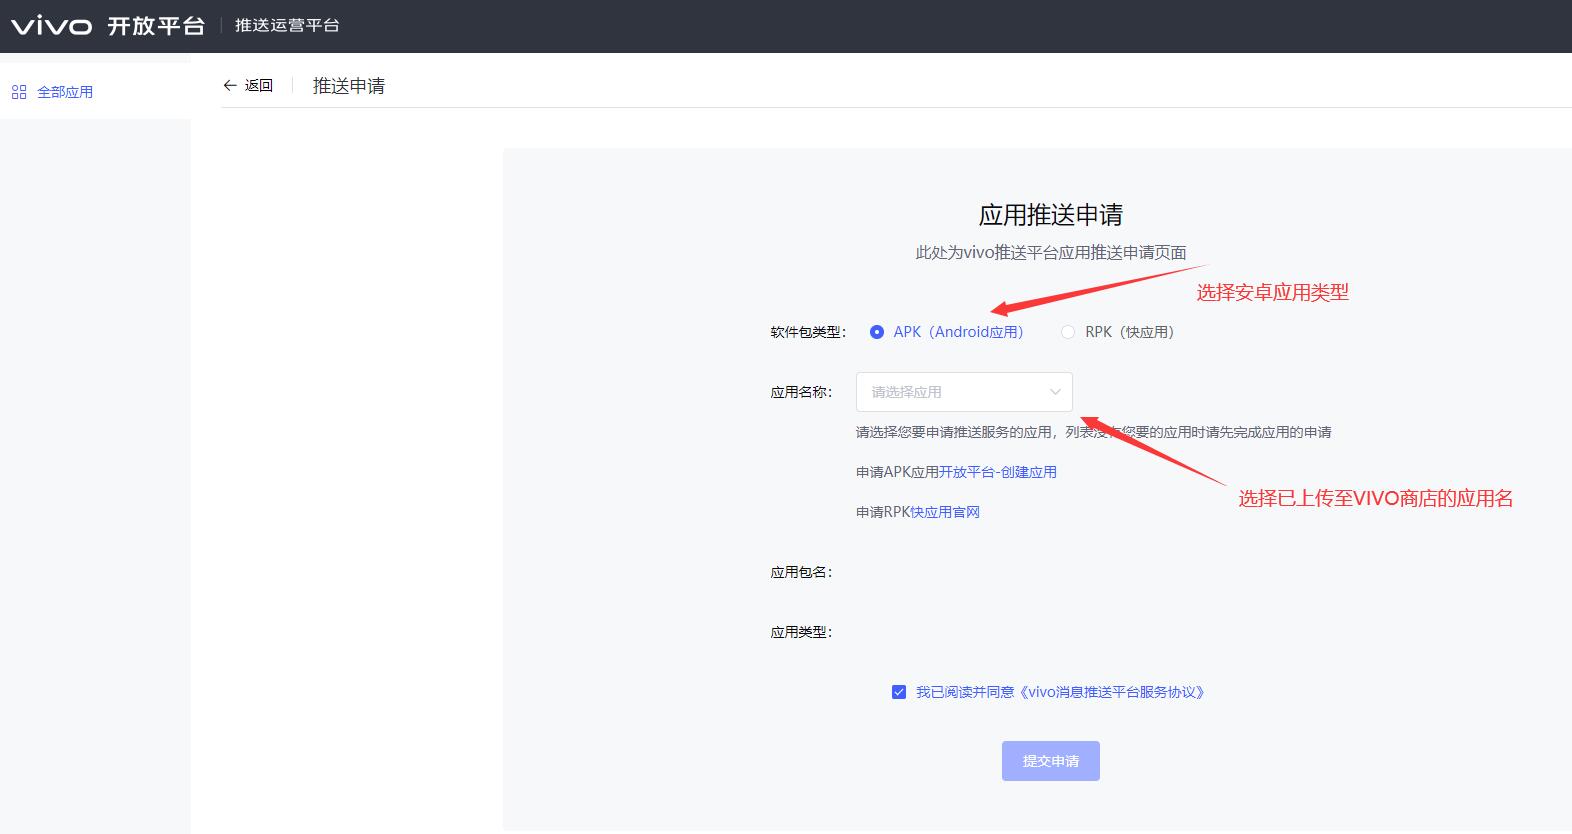Uncheck the 我已阅读并同意 agreement checkbox
Viewport: 1572px width, 834px height.
[x=899, y=692]
